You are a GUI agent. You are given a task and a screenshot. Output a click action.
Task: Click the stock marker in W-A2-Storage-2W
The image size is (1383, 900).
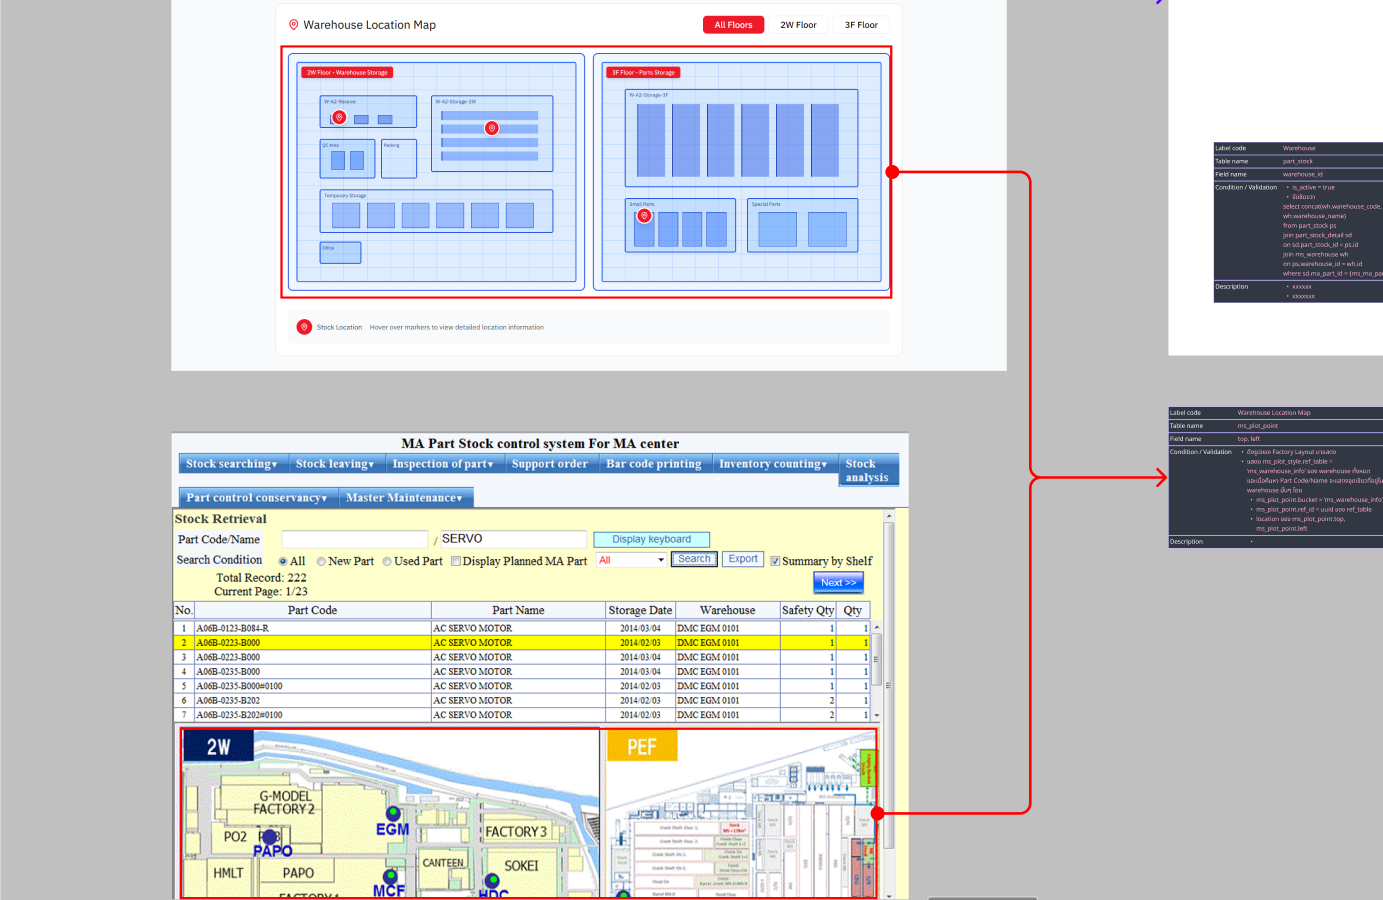491,128
